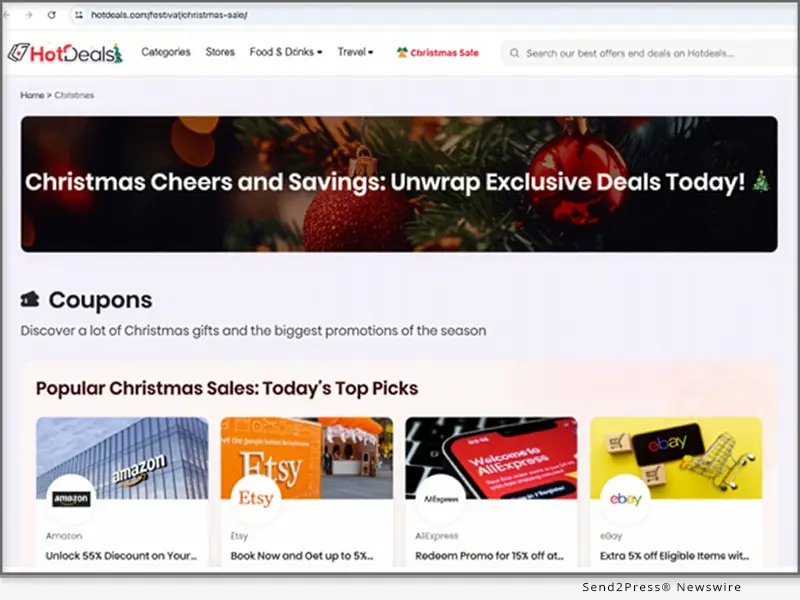Screen dimensions: 800x600
Task: Open the Amazon building thumbnail
Action: (x=122, y=458)
